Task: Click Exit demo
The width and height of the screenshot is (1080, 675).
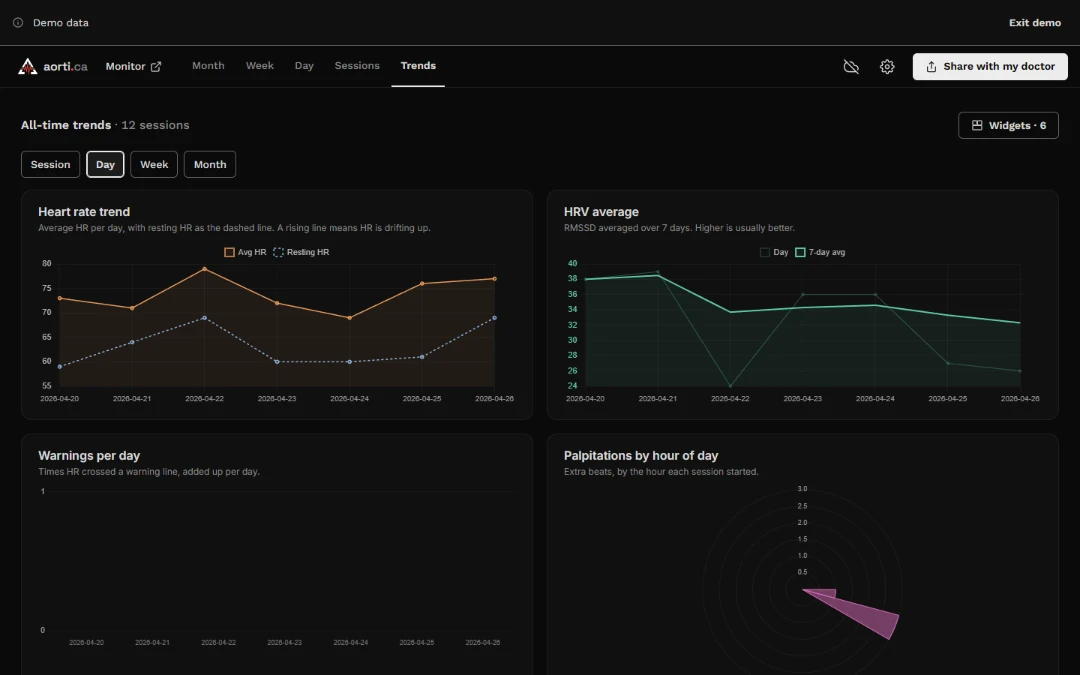Action: coord(1035,23)
